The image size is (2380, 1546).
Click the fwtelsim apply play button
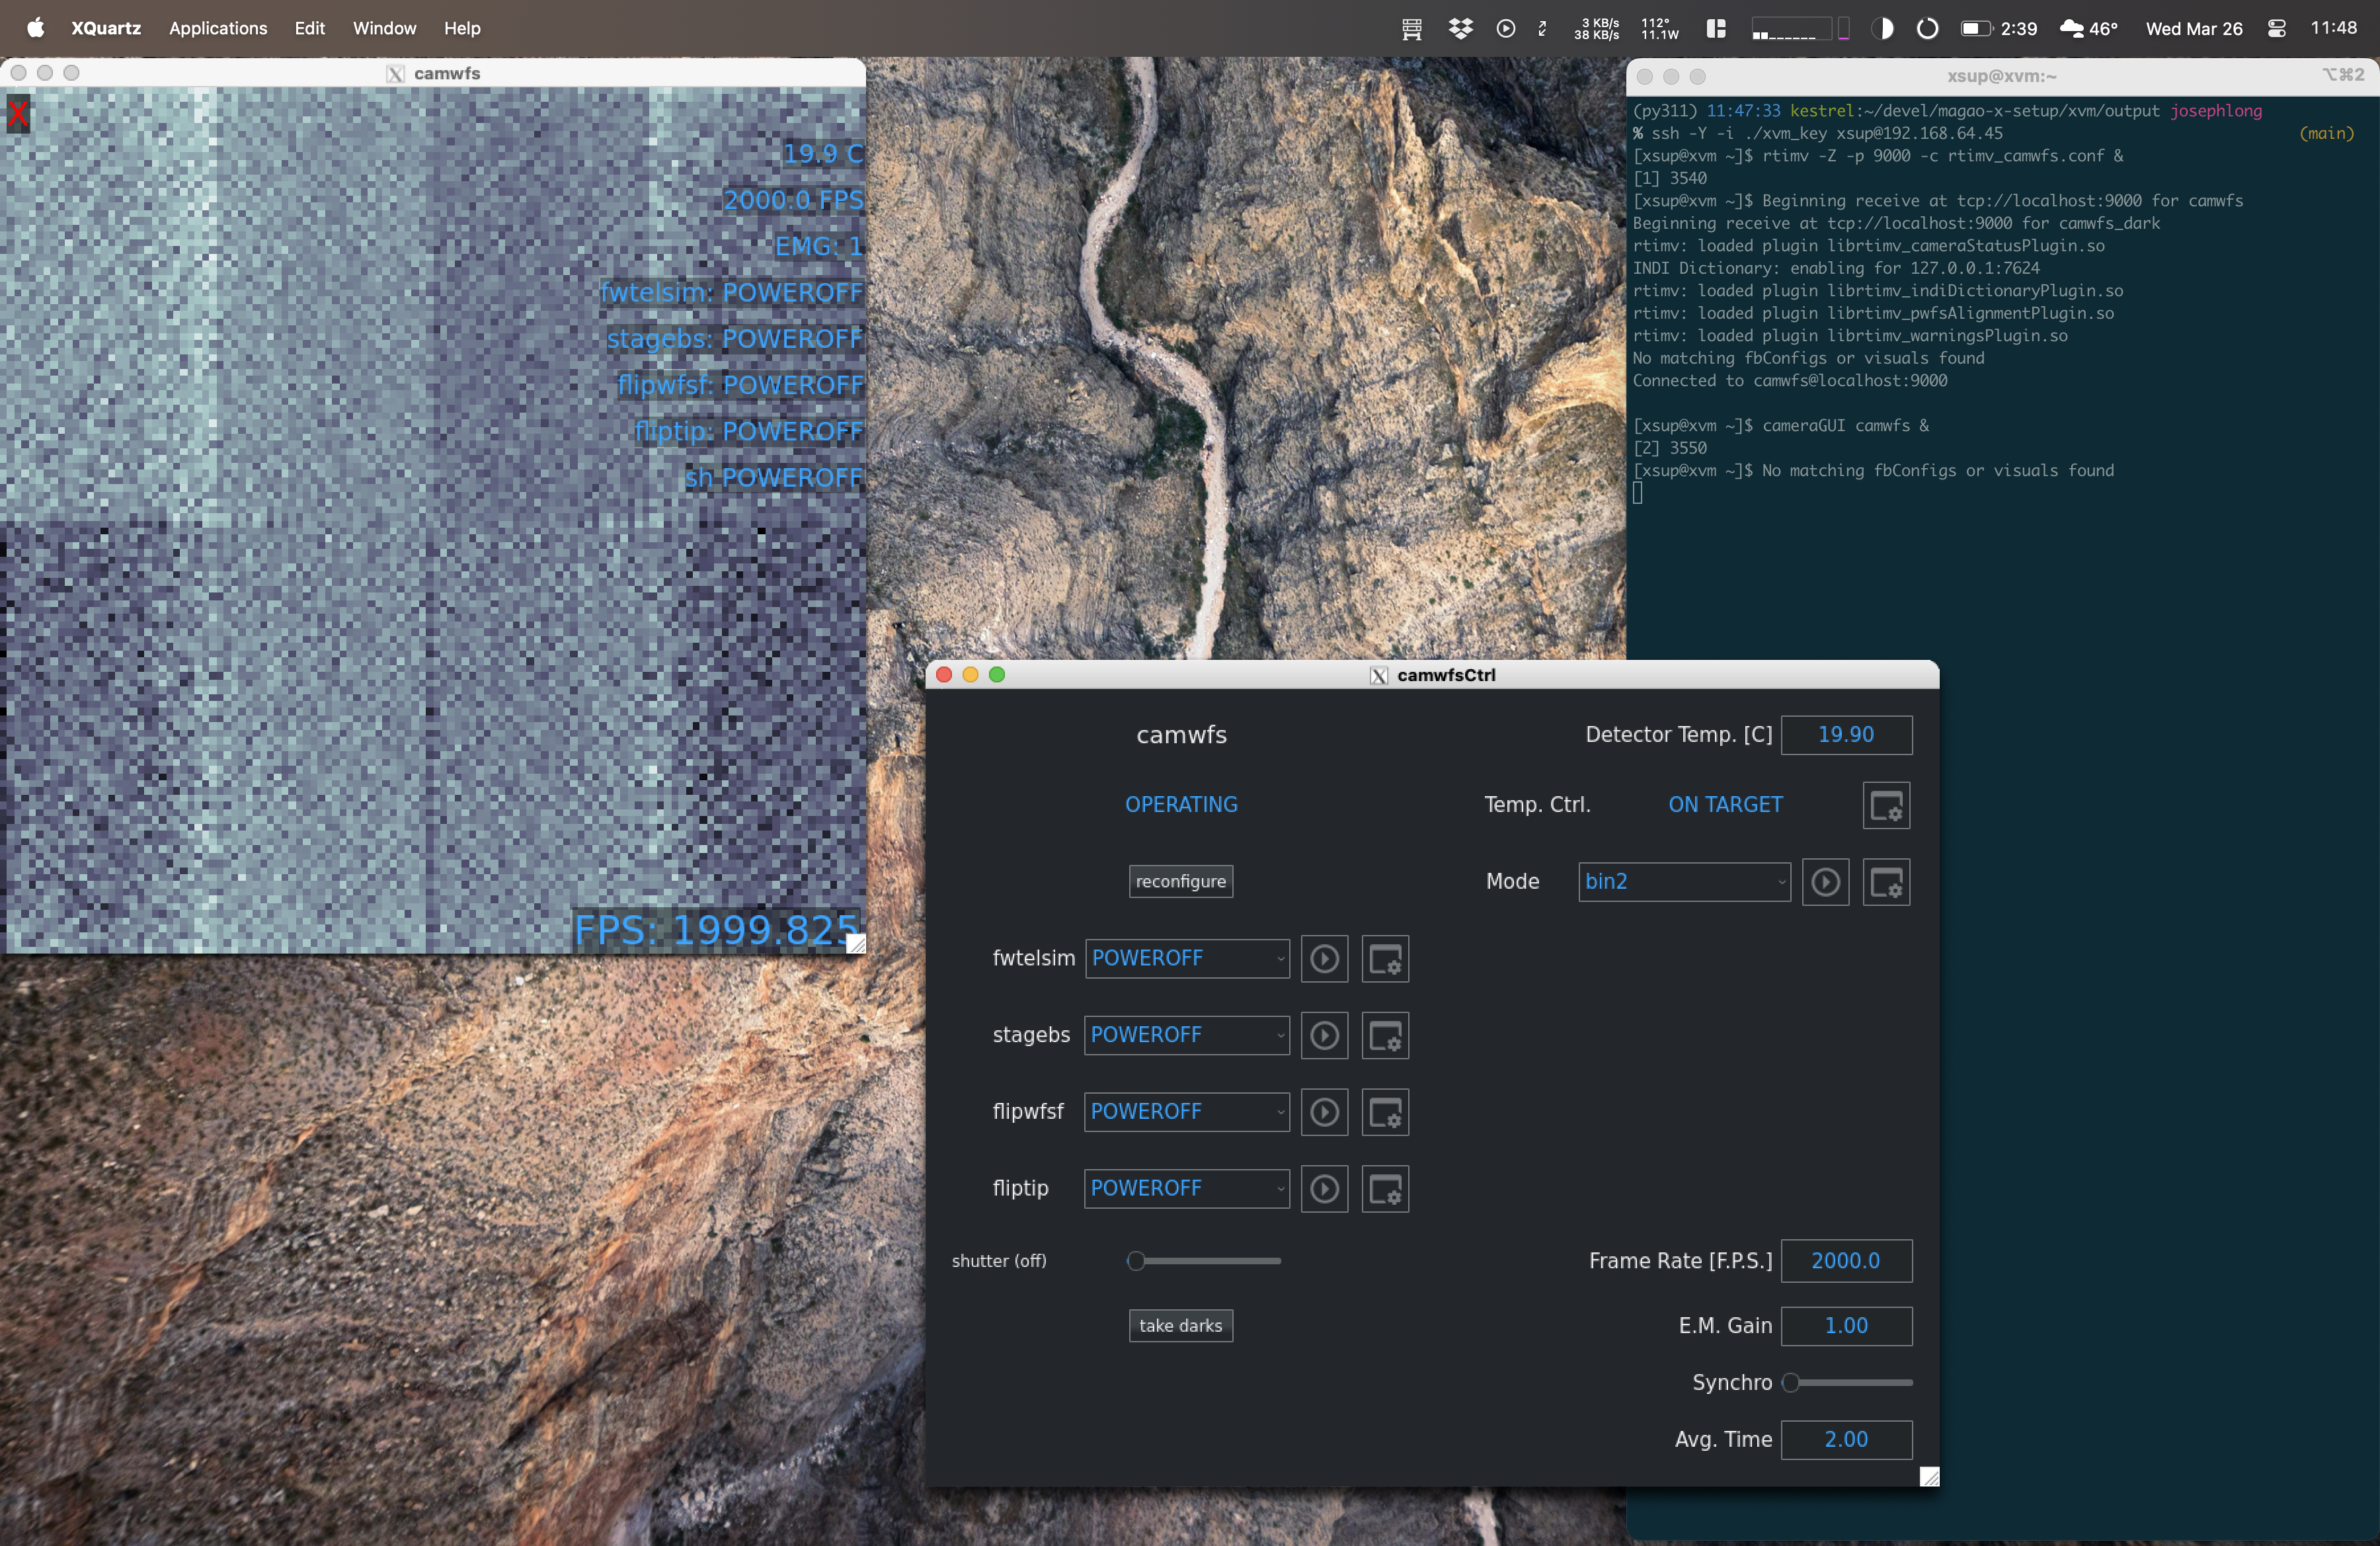[1324, 959]
